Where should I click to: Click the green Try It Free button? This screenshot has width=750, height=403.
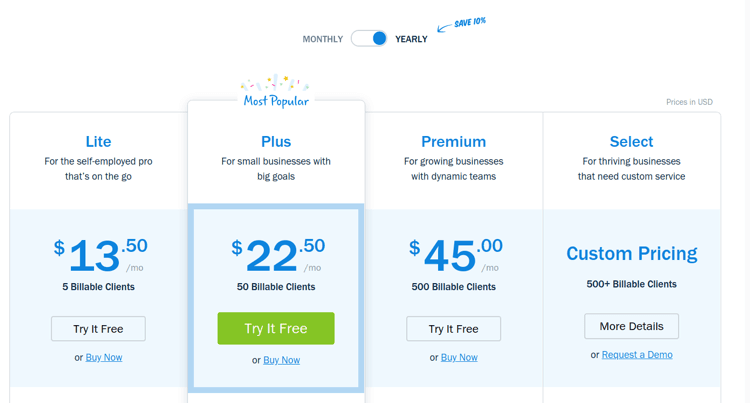[276, 328]
